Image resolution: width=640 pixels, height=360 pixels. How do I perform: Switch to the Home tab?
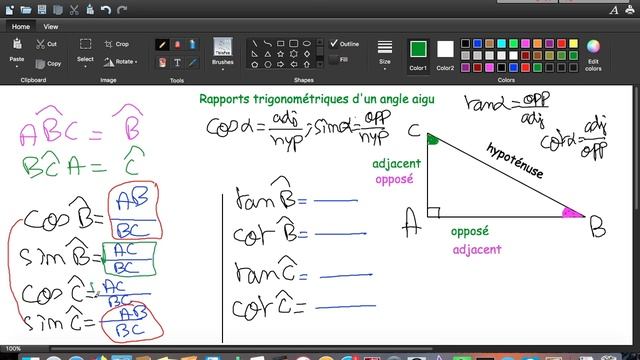20,27
